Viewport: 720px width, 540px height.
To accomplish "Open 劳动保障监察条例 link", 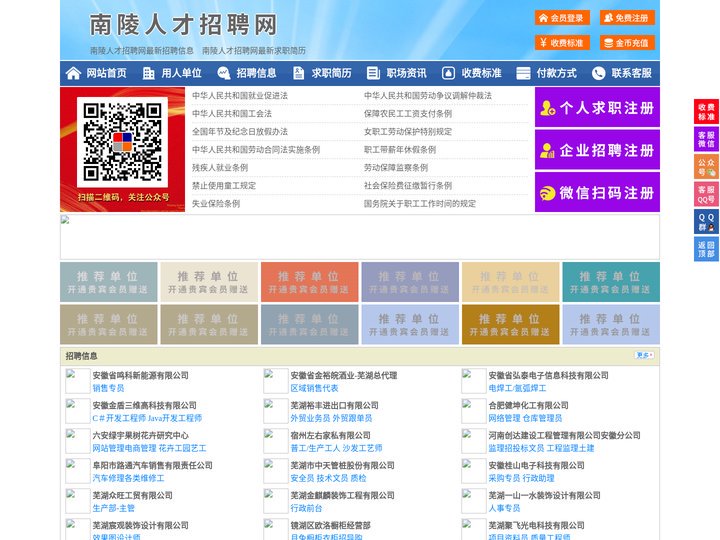I will (x=396, y=167).
